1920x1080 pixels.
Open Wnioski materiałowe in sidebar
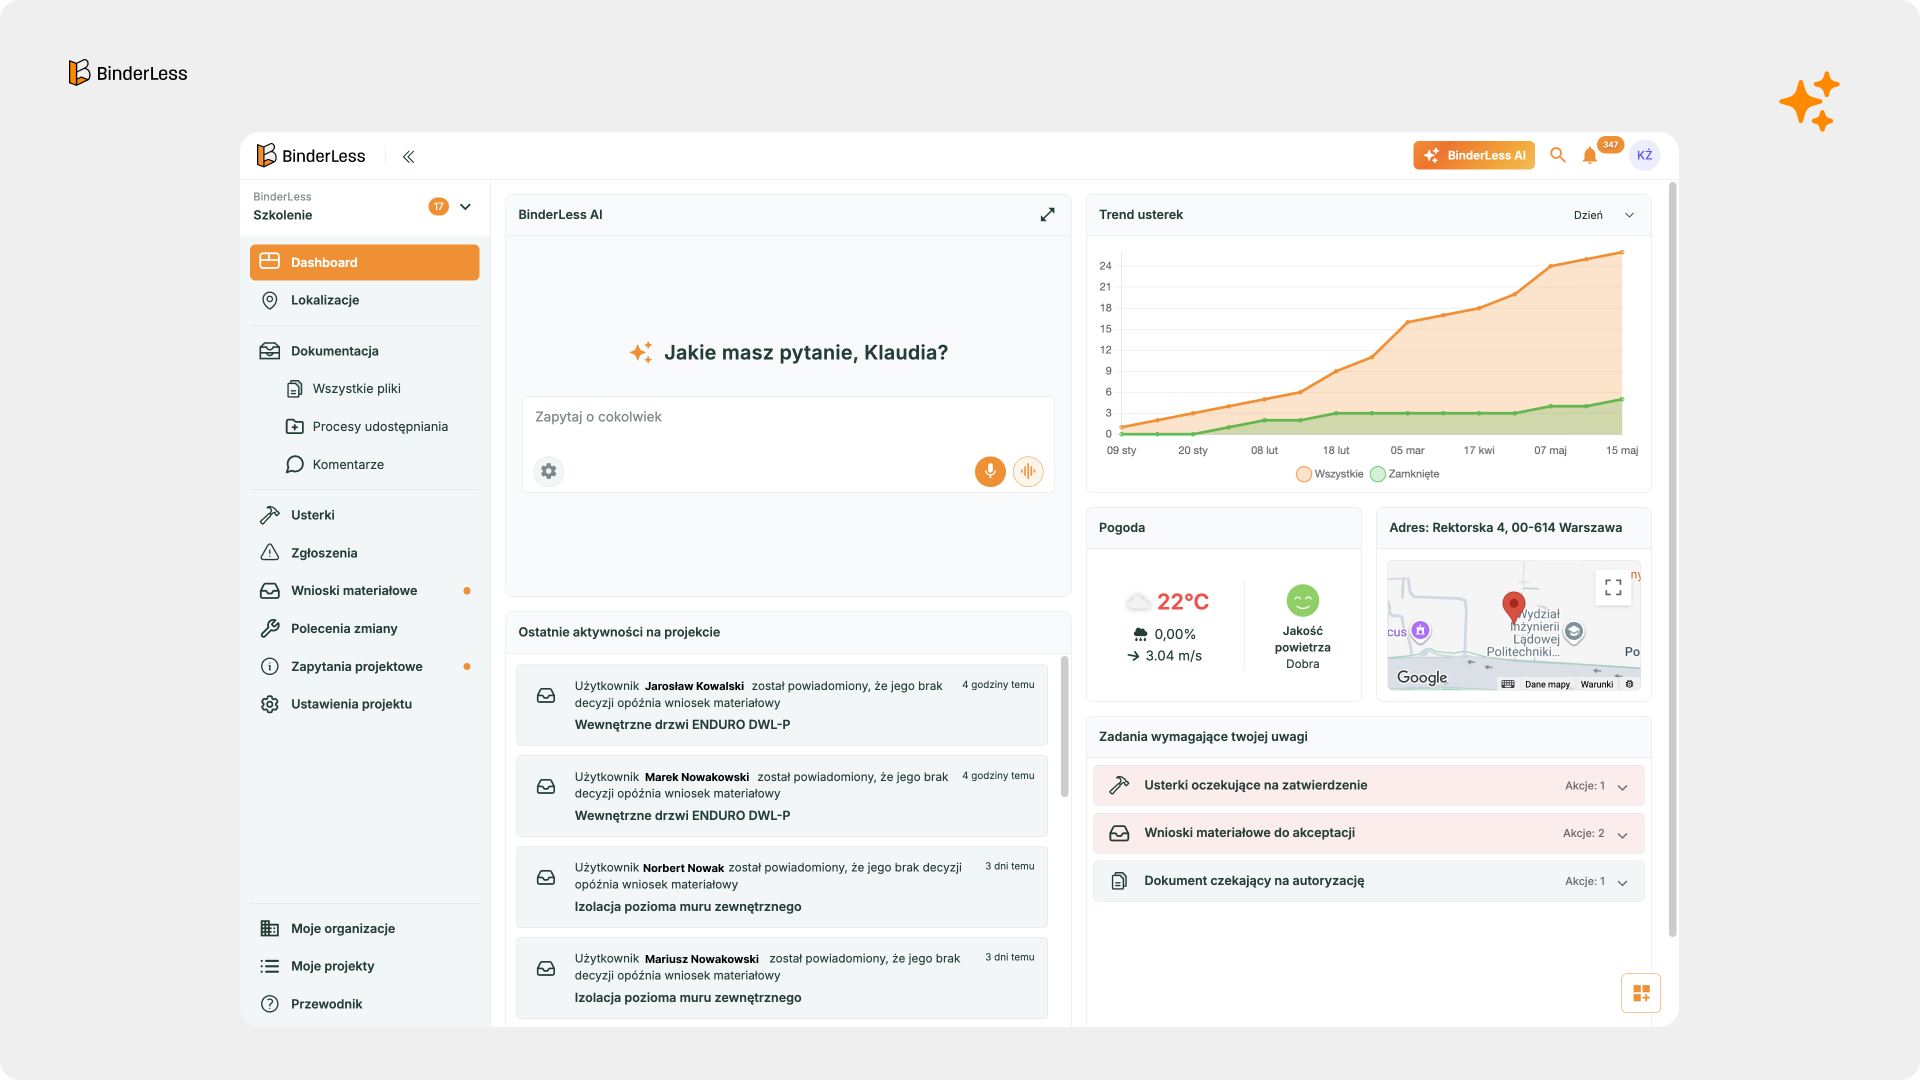click(364, 591)
